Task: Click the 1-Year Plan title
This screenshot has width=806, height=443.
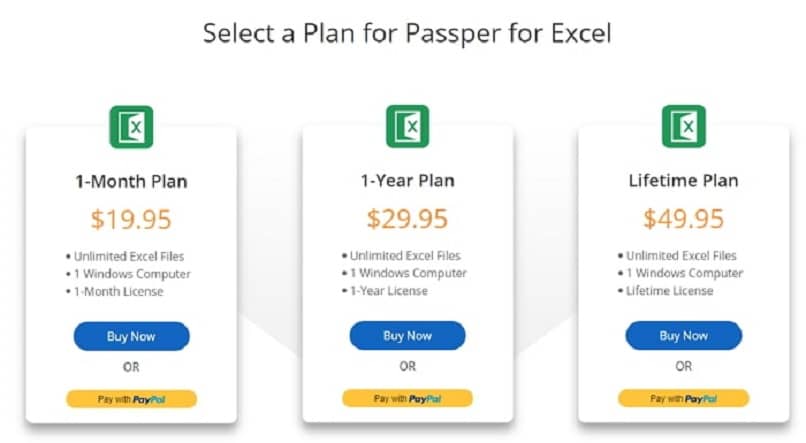Action: [407, 181]
